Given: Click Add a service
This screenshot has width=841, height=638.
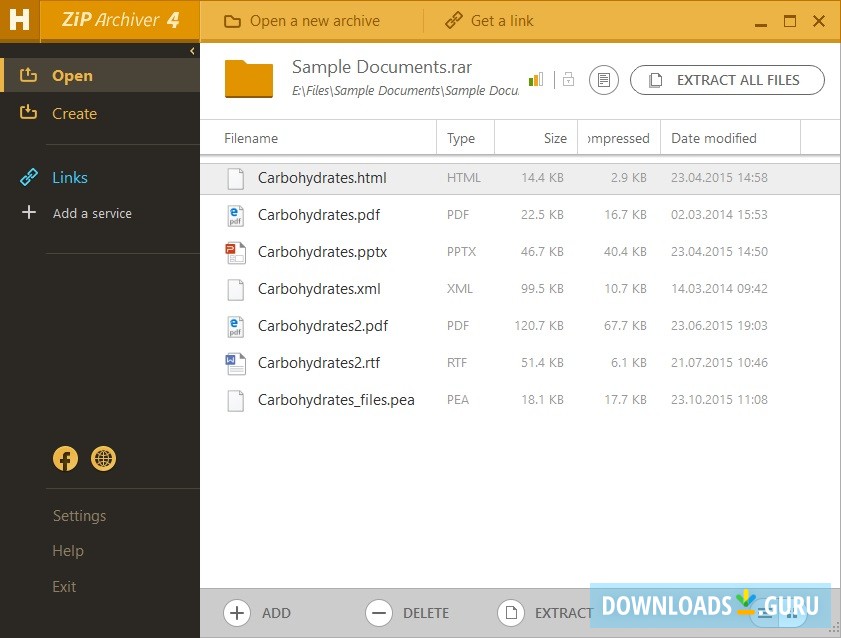Looking at the screenshot, I should point(91,213).
